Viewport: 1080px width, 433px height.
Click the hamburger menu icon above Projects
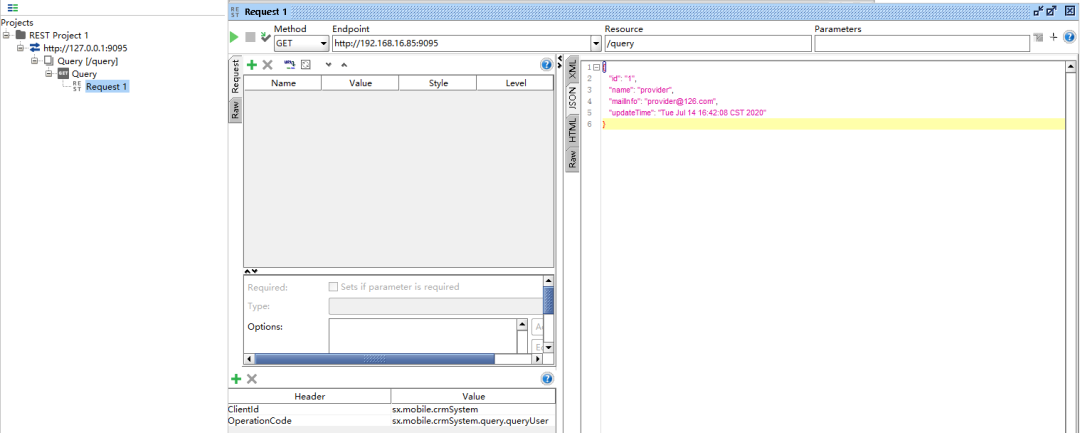click(x=12, y=8)
